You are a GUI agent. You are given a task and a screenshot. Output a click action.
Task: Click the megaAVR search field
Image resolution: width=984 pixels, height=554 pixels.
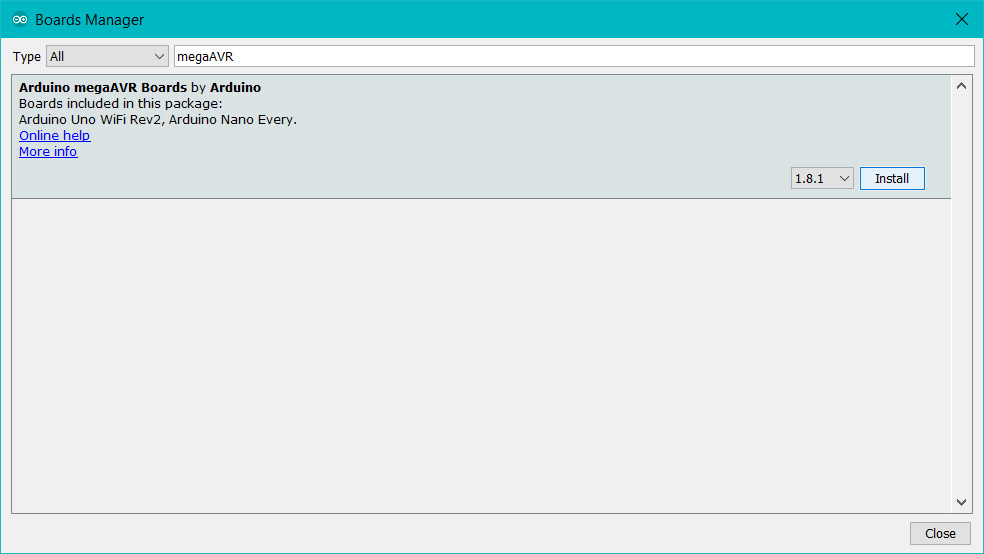point(574,56)
